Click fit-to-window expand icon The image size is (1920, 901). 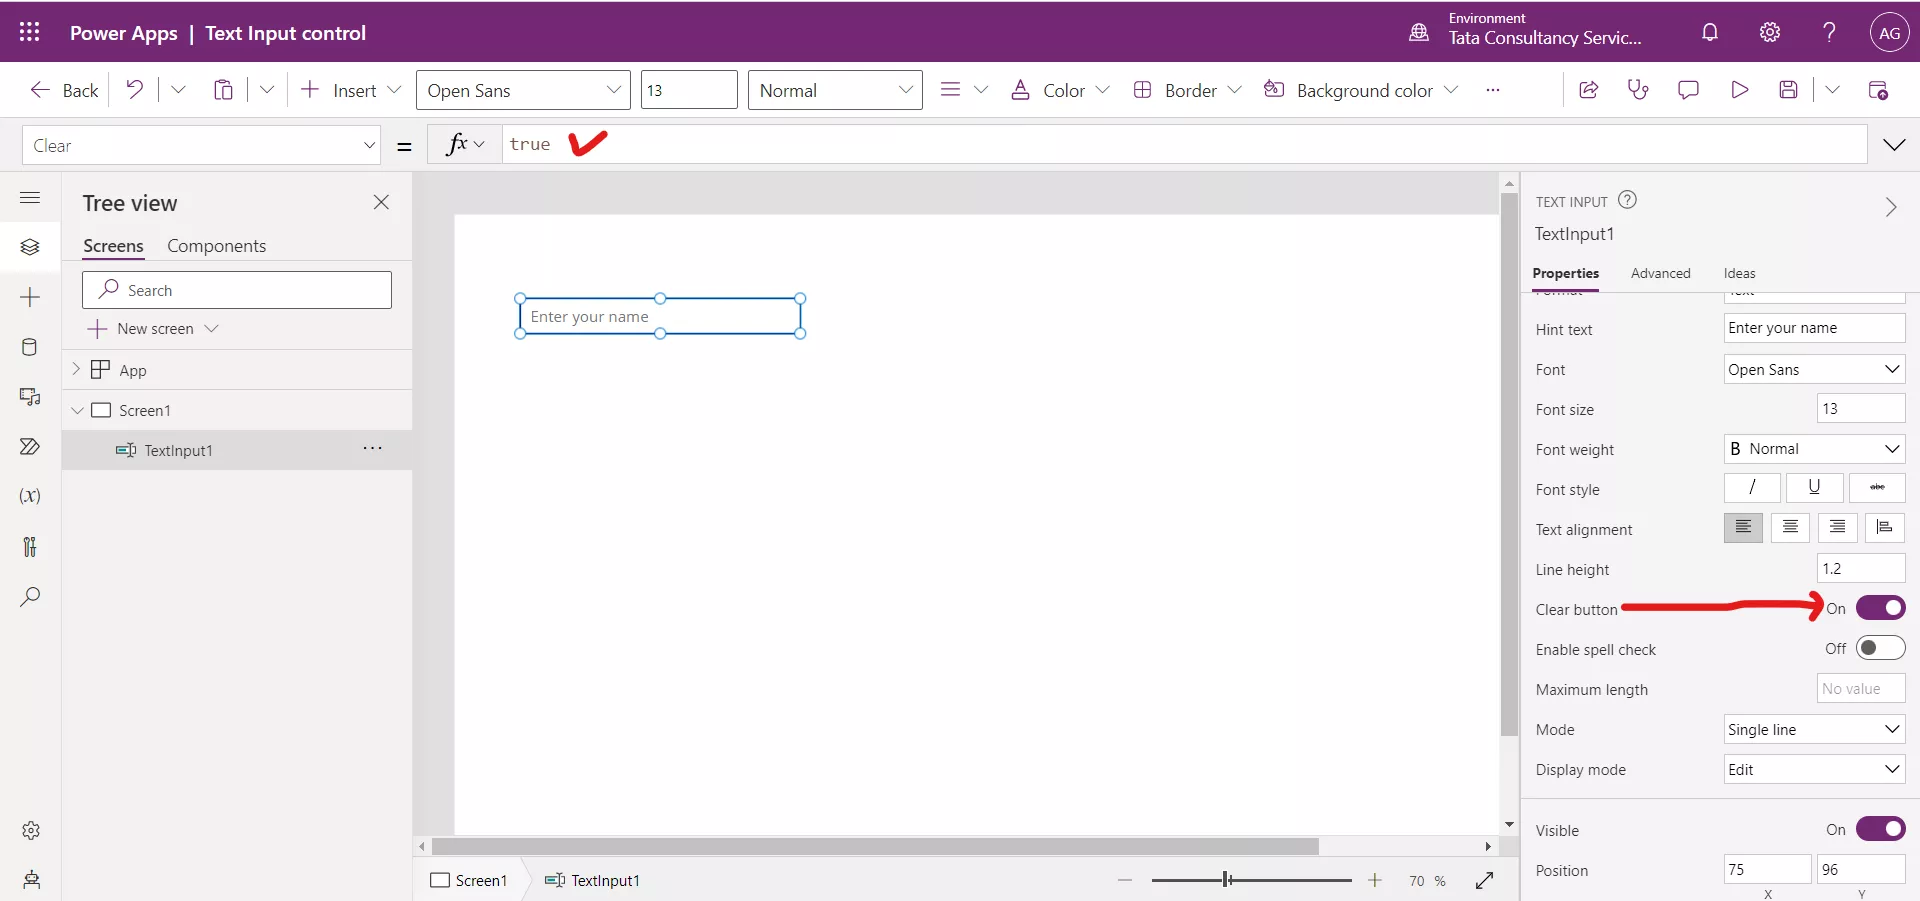pos(1484,880)
